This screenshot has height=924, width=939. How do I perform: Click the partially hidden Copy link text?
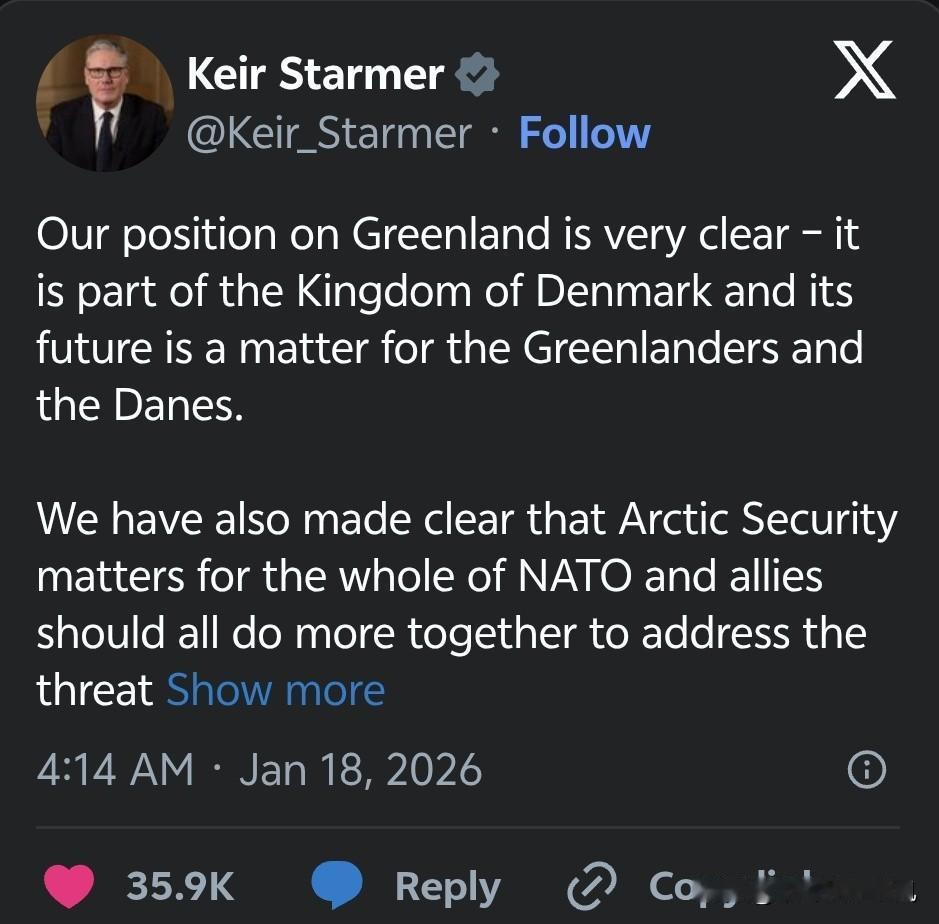click(760, 886)
